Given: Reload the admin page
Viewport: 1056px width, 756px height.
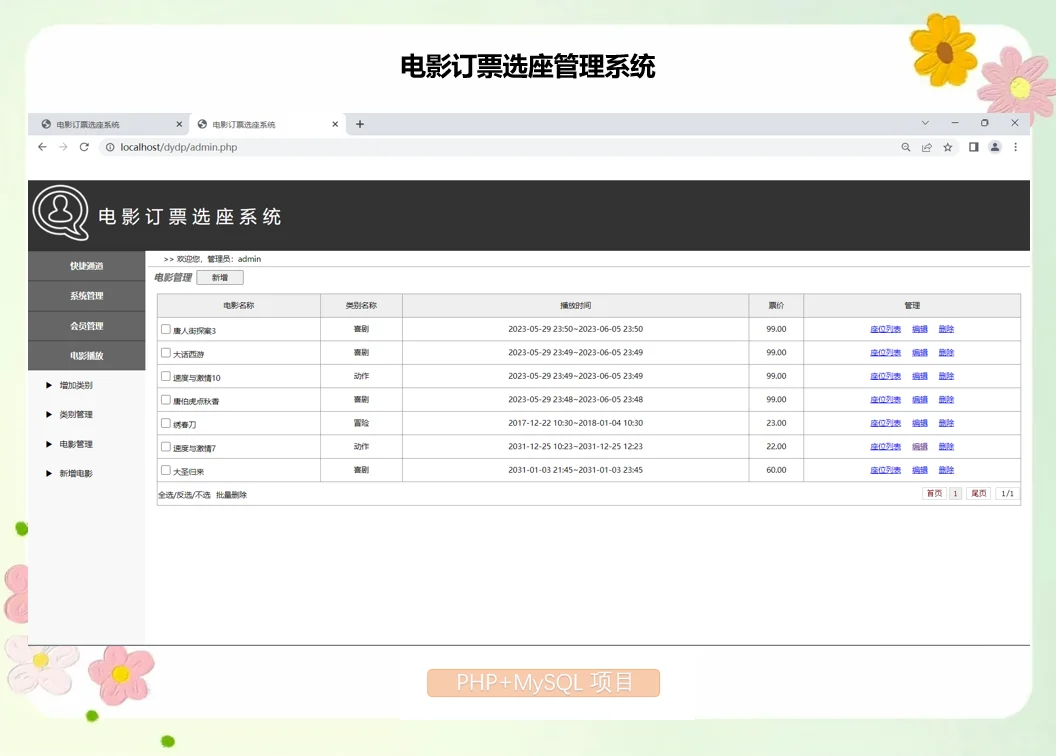Looking at the screenshot, I should coord(83,146).
